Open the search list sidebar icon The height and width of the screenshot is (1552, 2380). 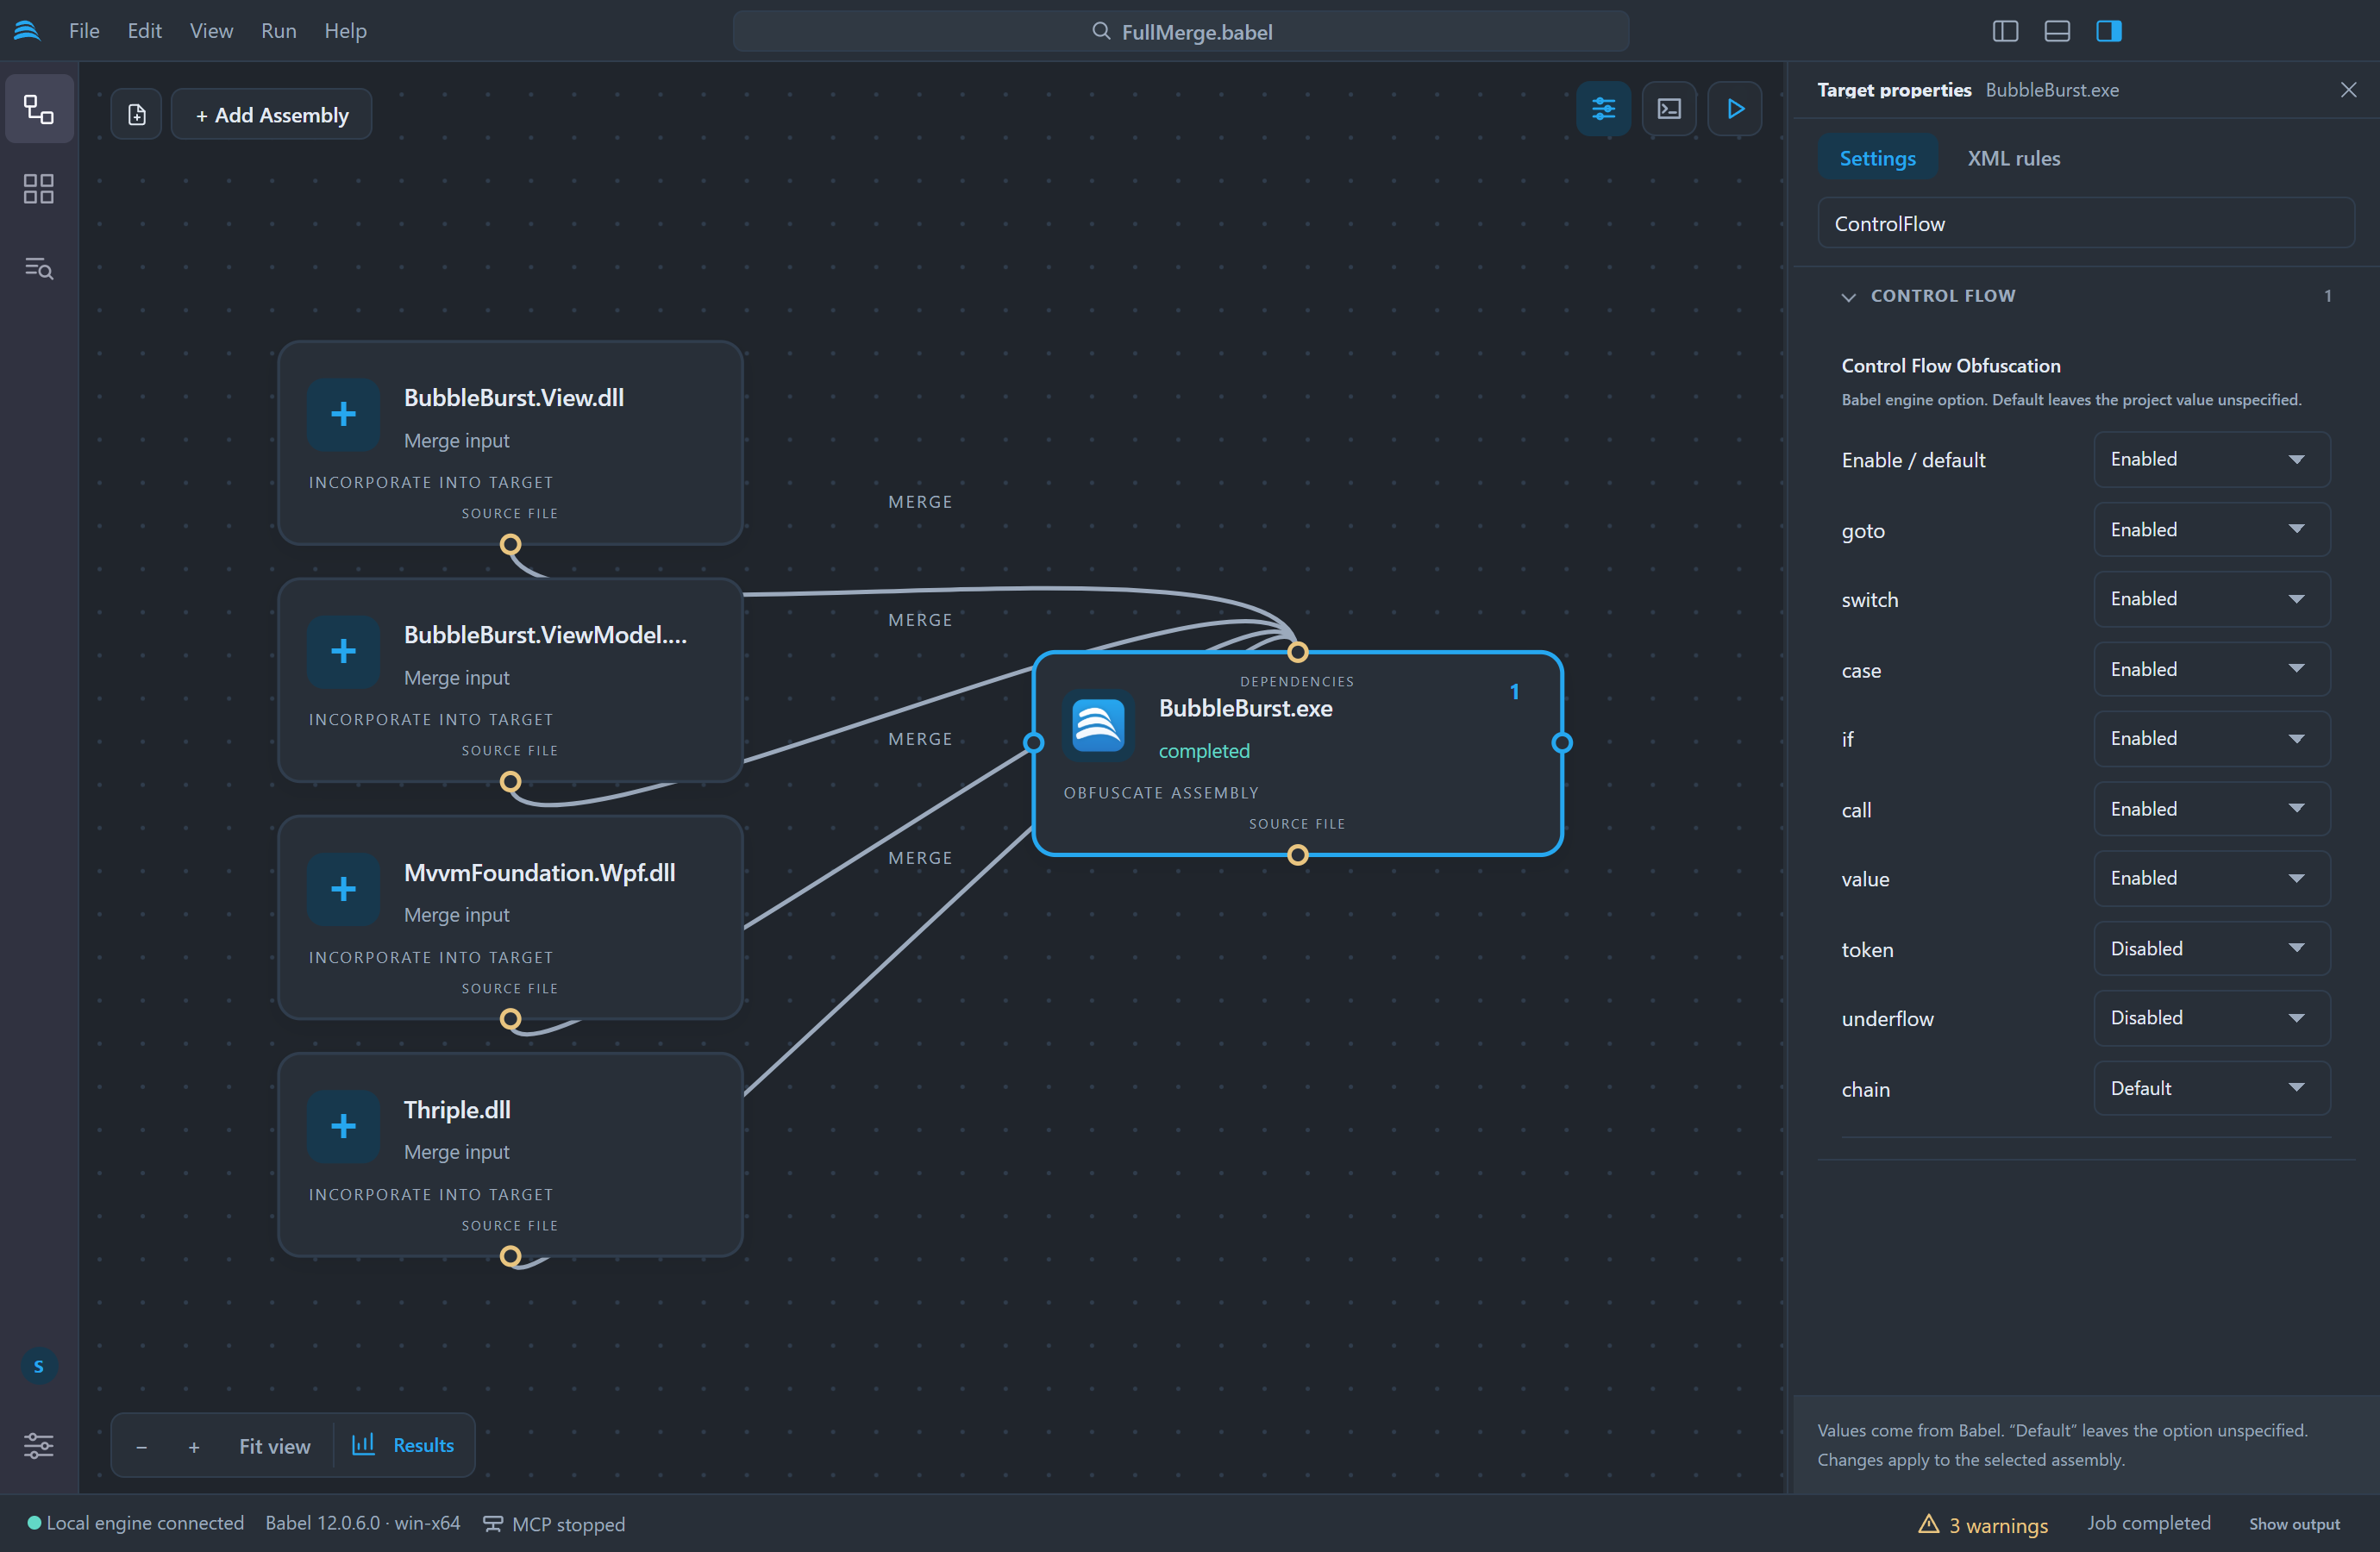coord(39,268)
